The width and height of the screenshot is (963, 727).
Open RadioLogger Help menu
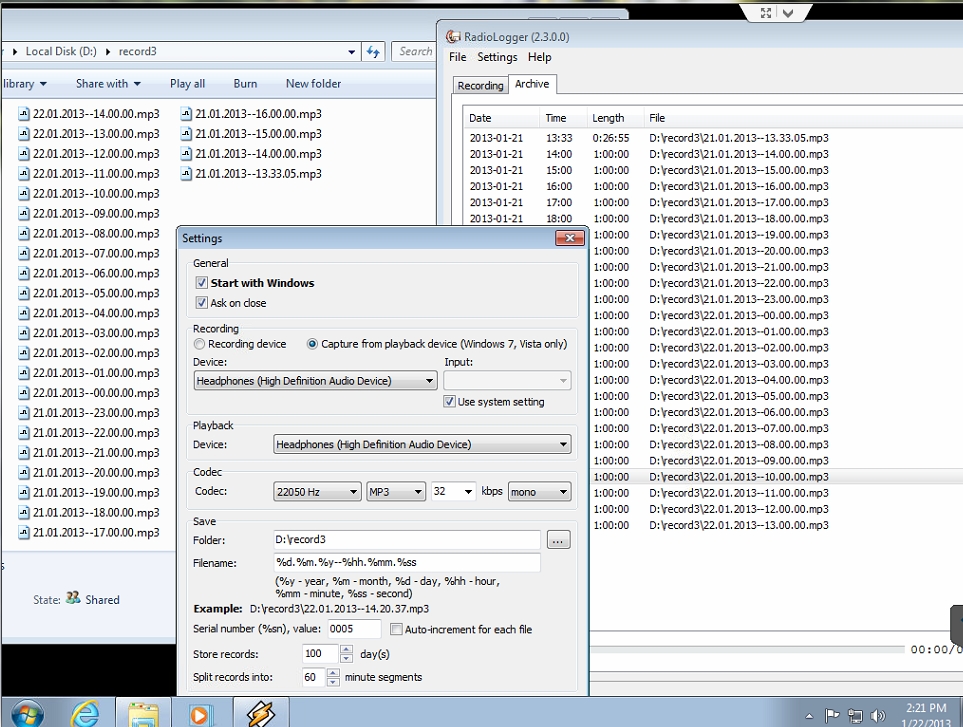pyautogui.click(x=539, y=57)
